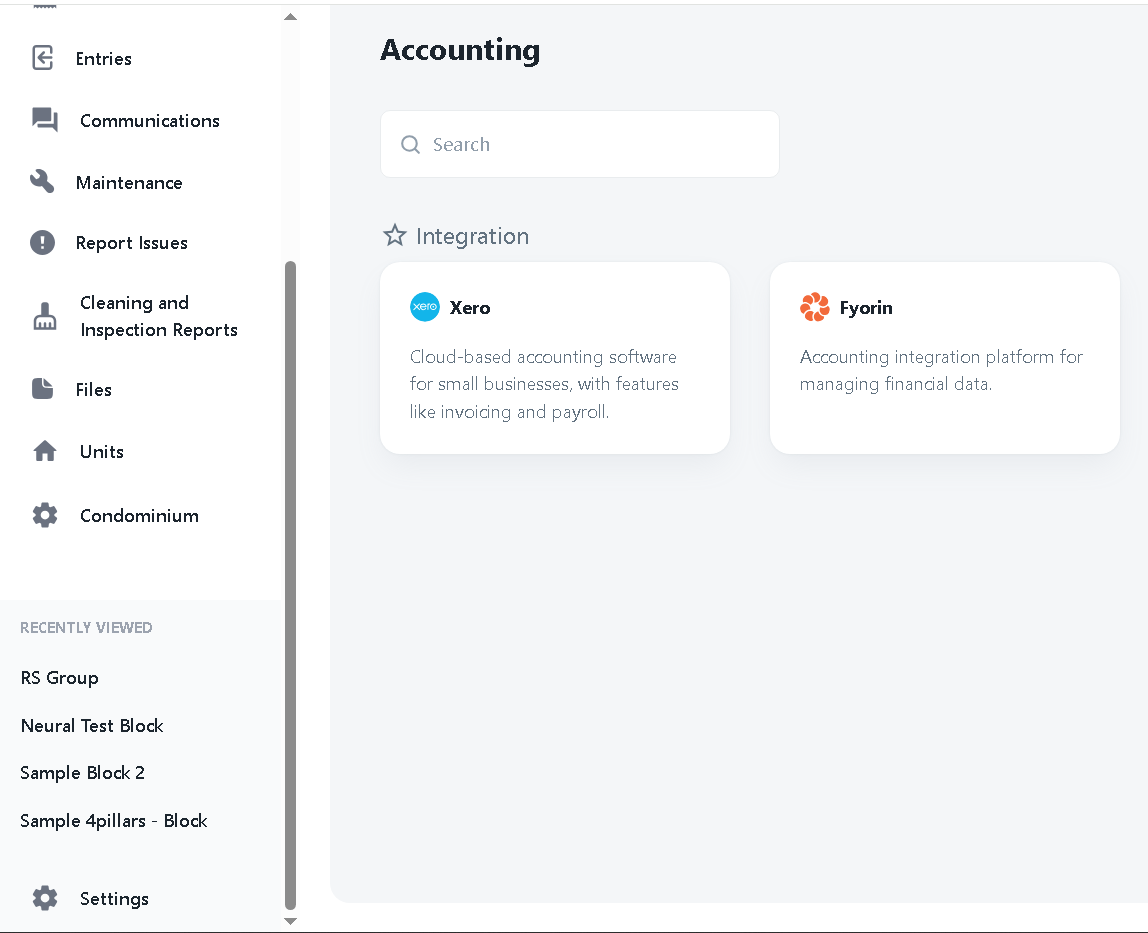This screenshot has height=933, width=1148.
Task: Click the Xero logo on its card
Action: tap(424, 307)
